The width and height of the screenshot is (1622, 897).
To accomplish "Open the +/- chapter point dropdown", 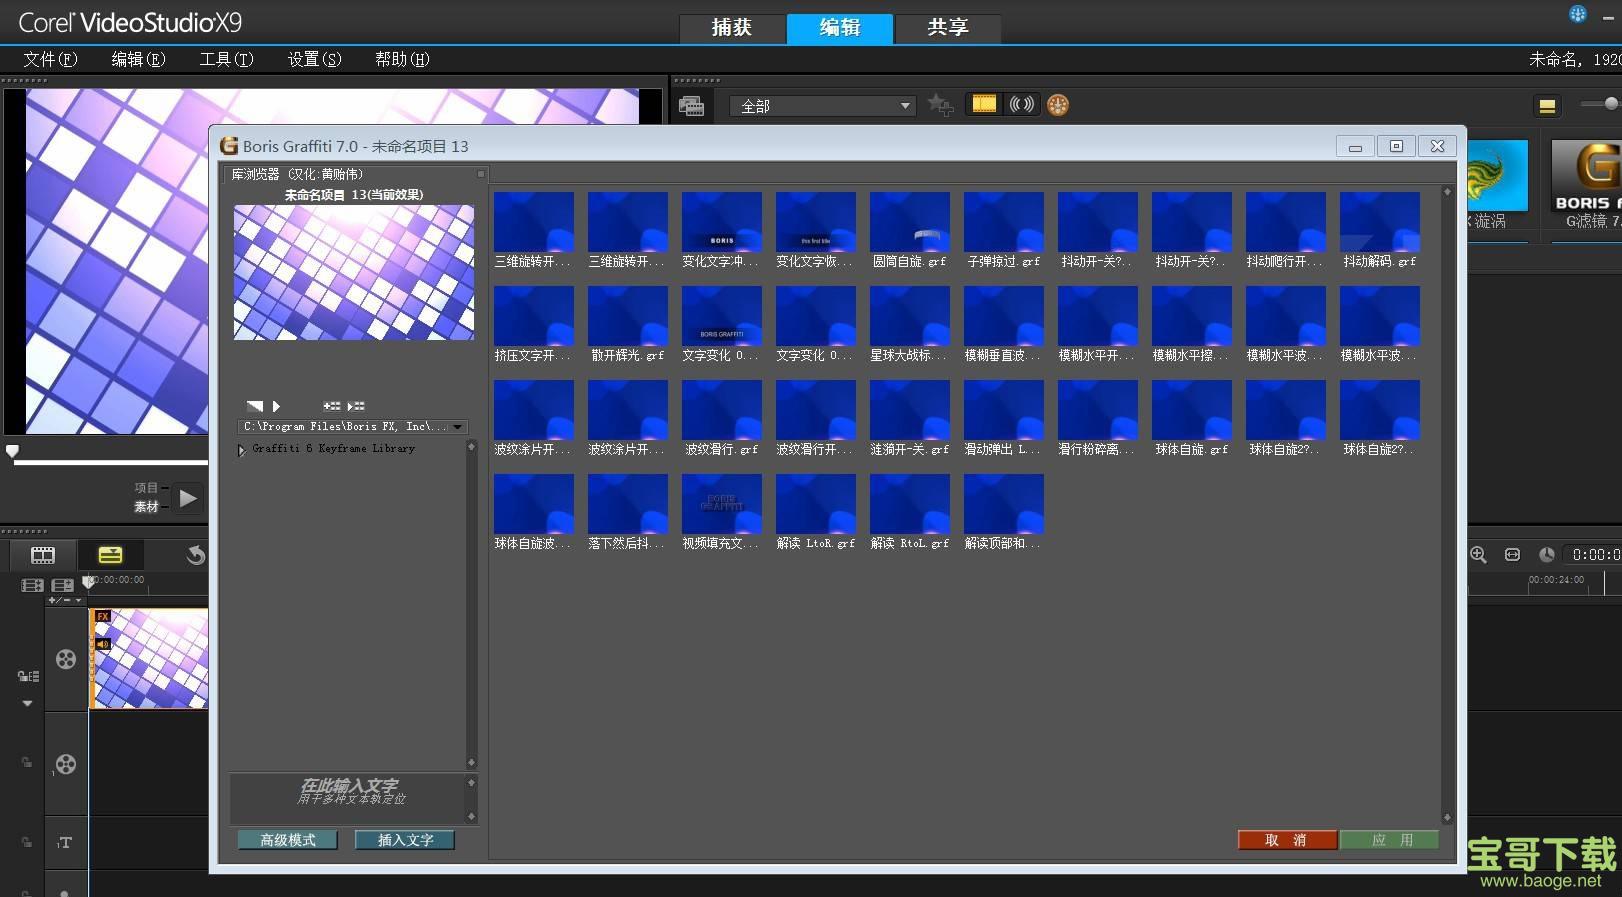I will [x=65, y=600].
